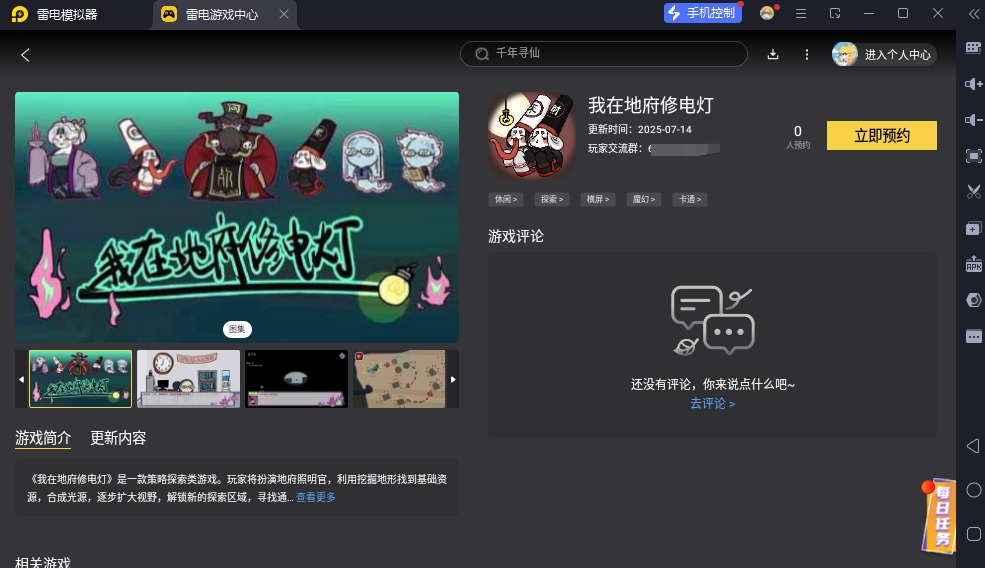Image resolution: width=985 pixels, height=568 pixels.
Task: Click the 更新时间: 2025-07-14 text
Action: (x=639, y=129)
